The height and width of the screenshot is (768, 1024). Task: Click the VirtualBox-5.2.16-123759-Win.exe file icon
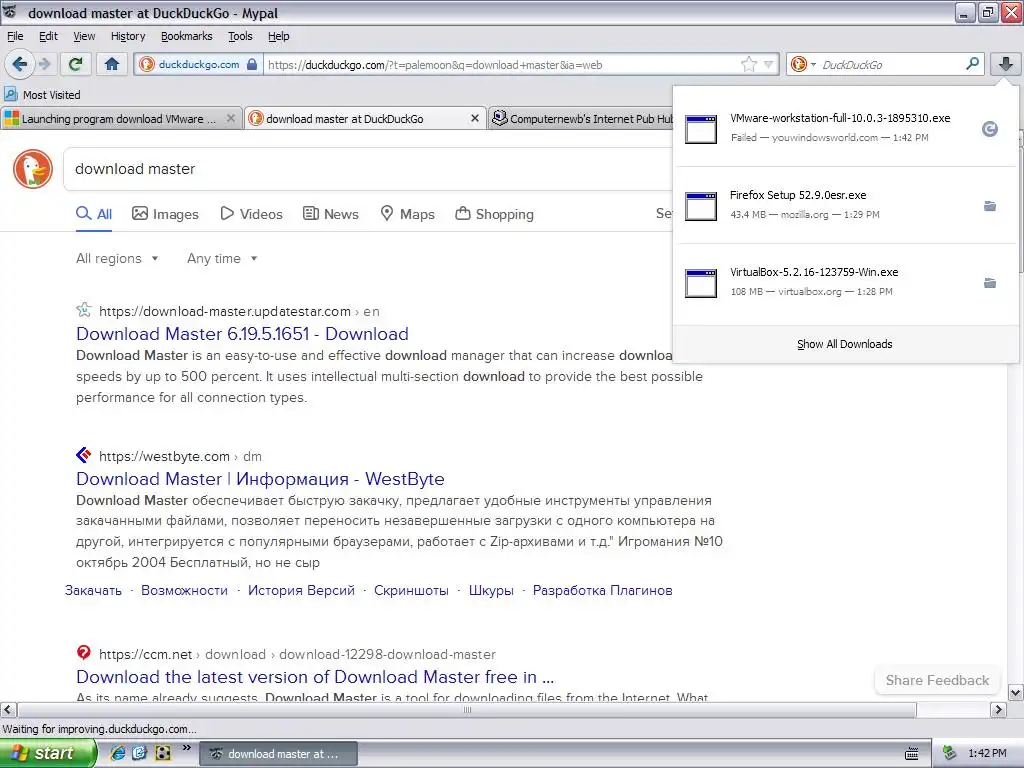tap(701, 283)
